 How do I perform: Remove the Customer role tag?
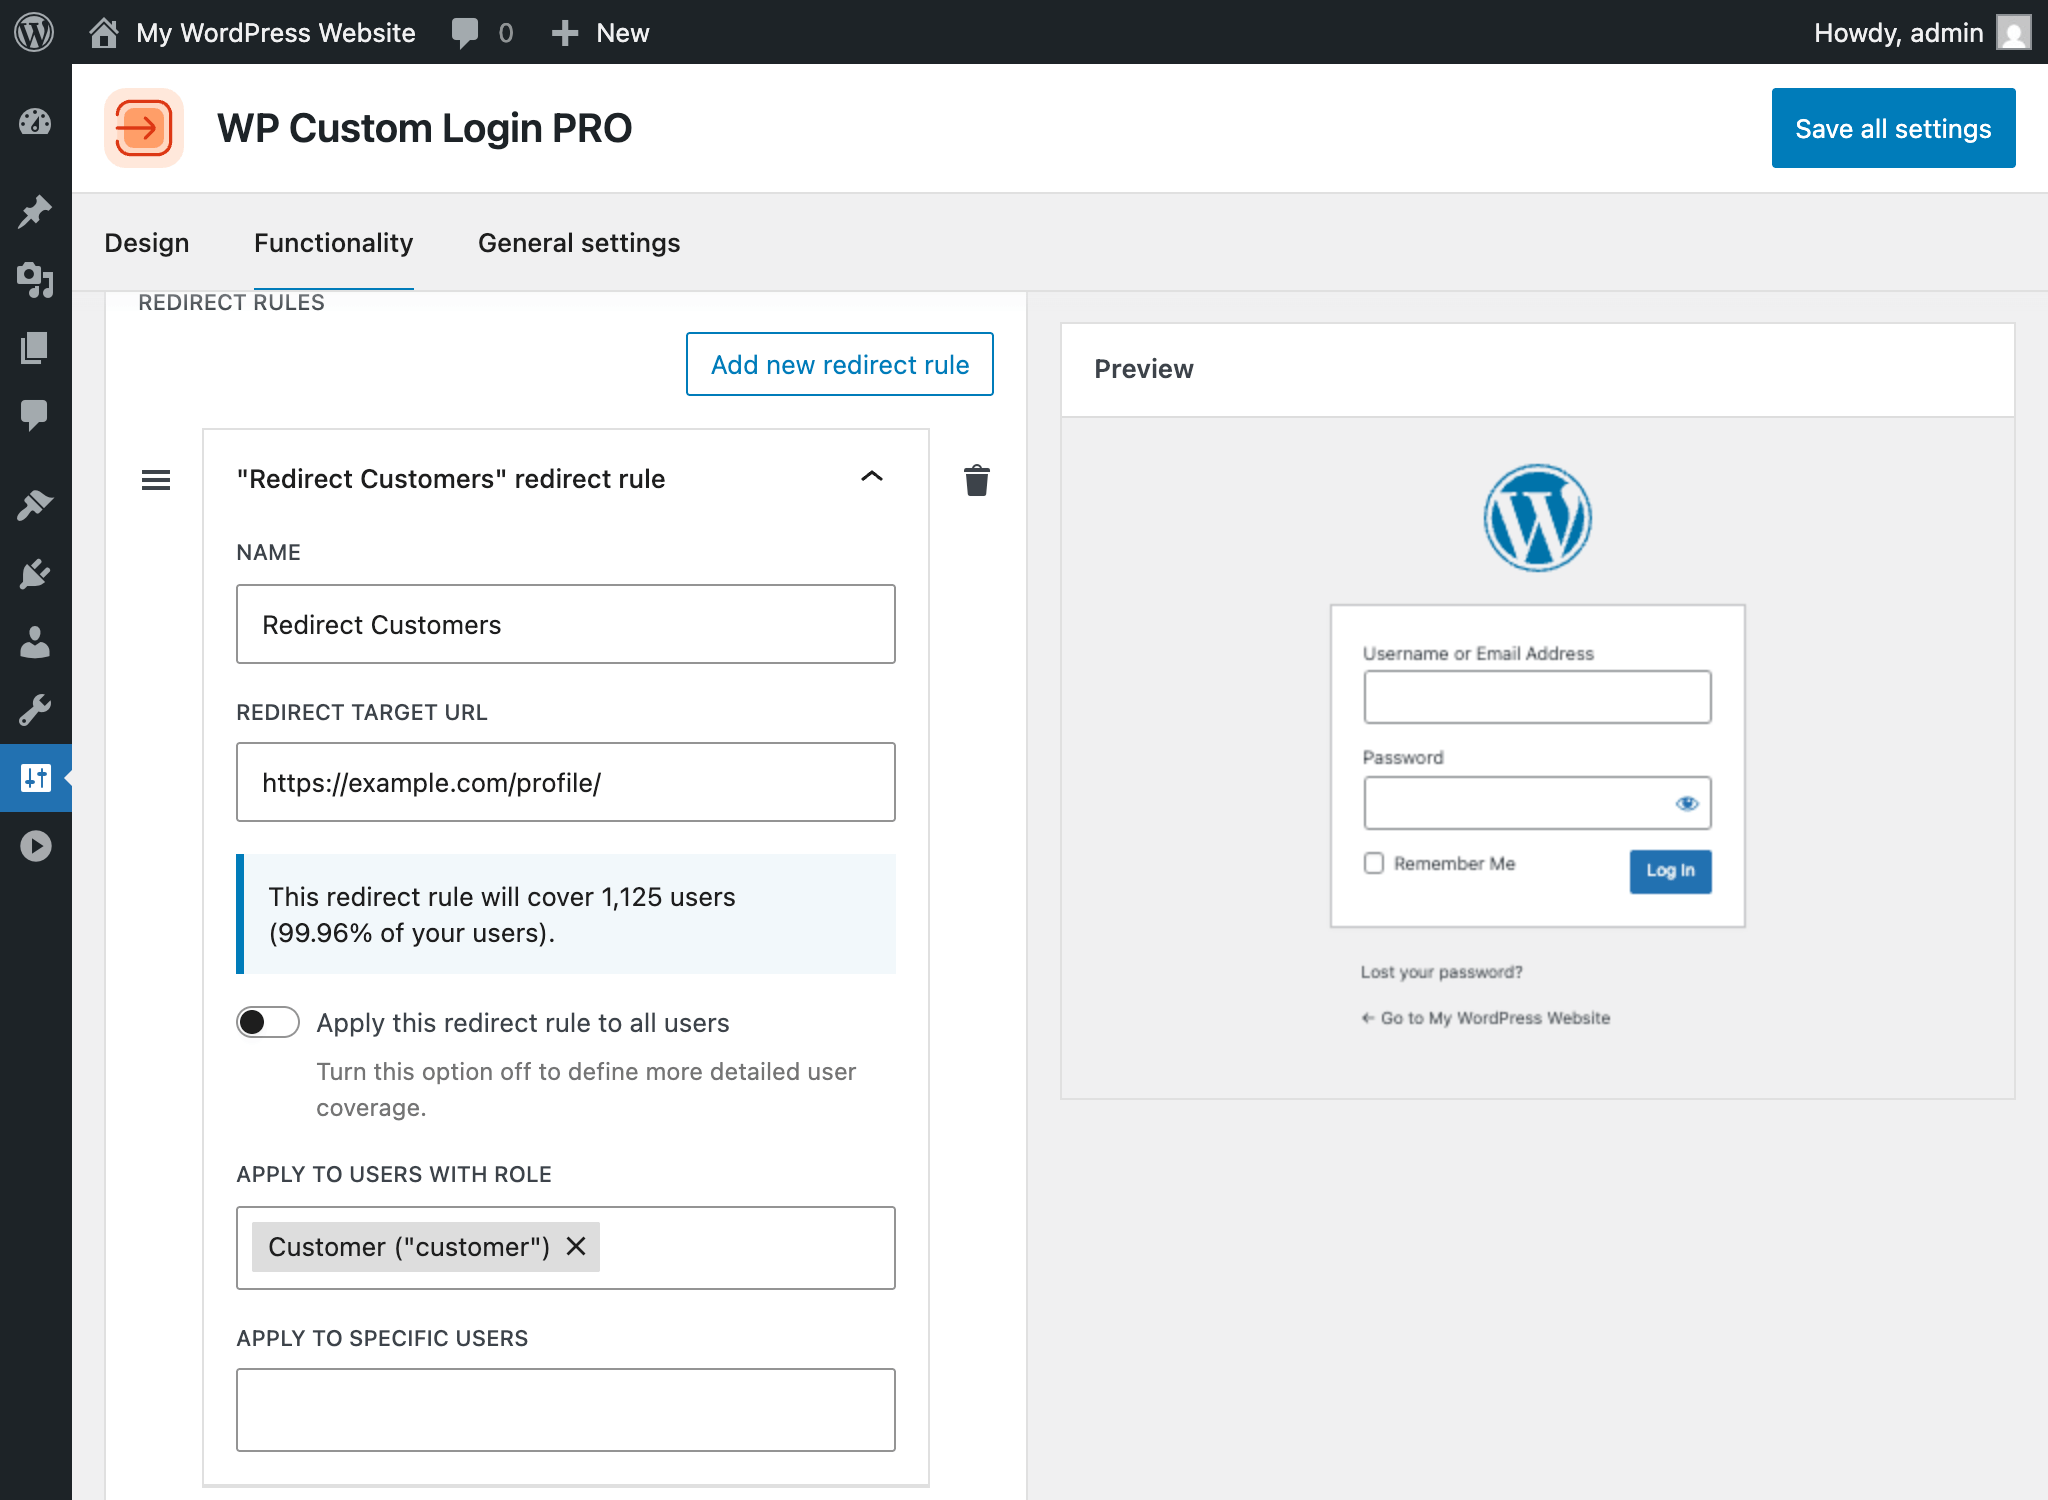click(576, 1246)
